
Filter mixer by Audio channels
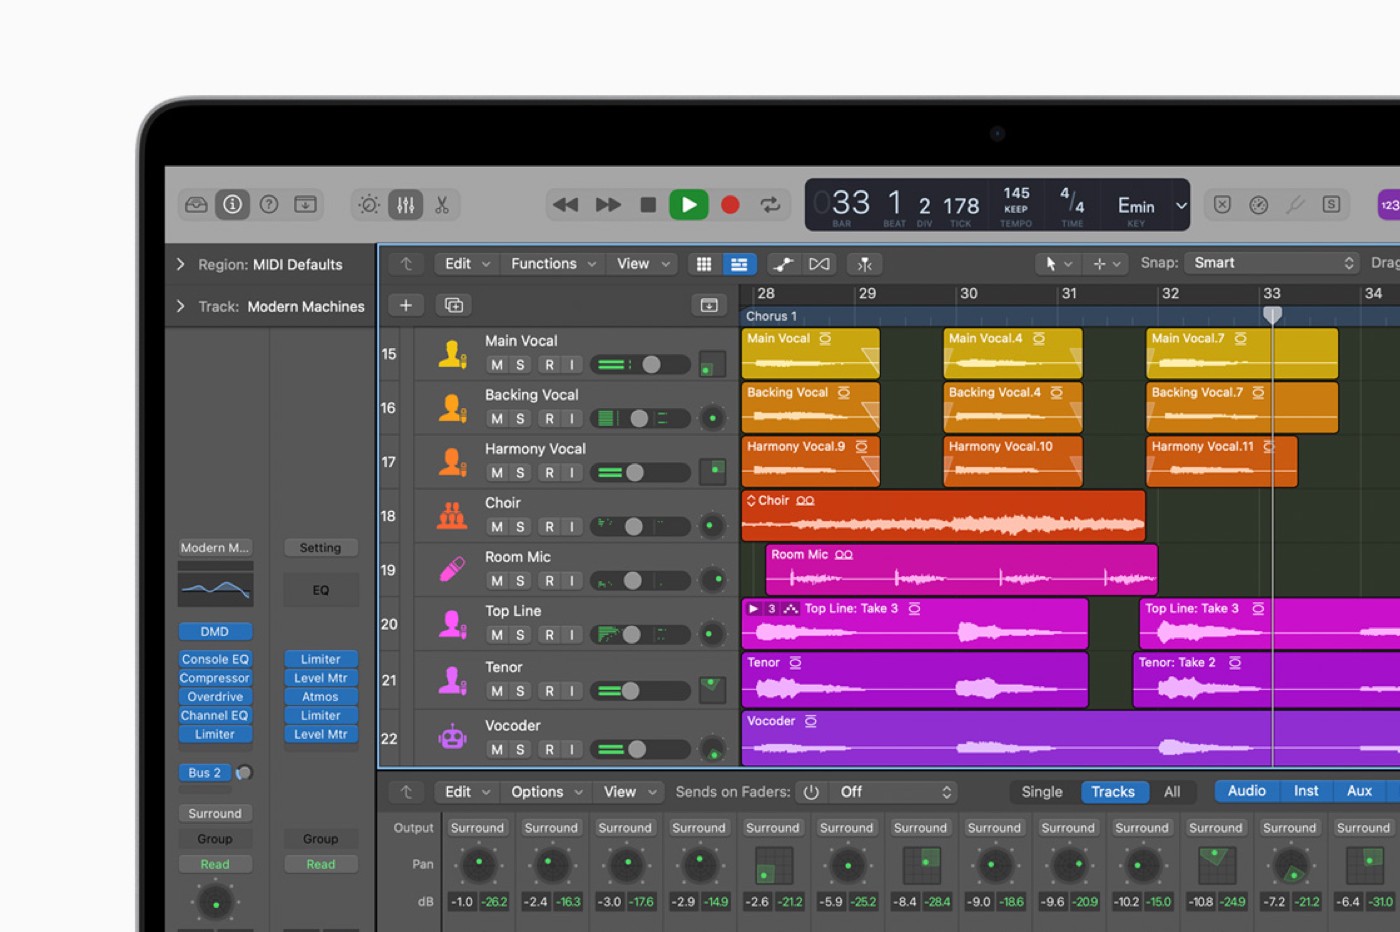pyautogui.click(x=1247, y=791)
